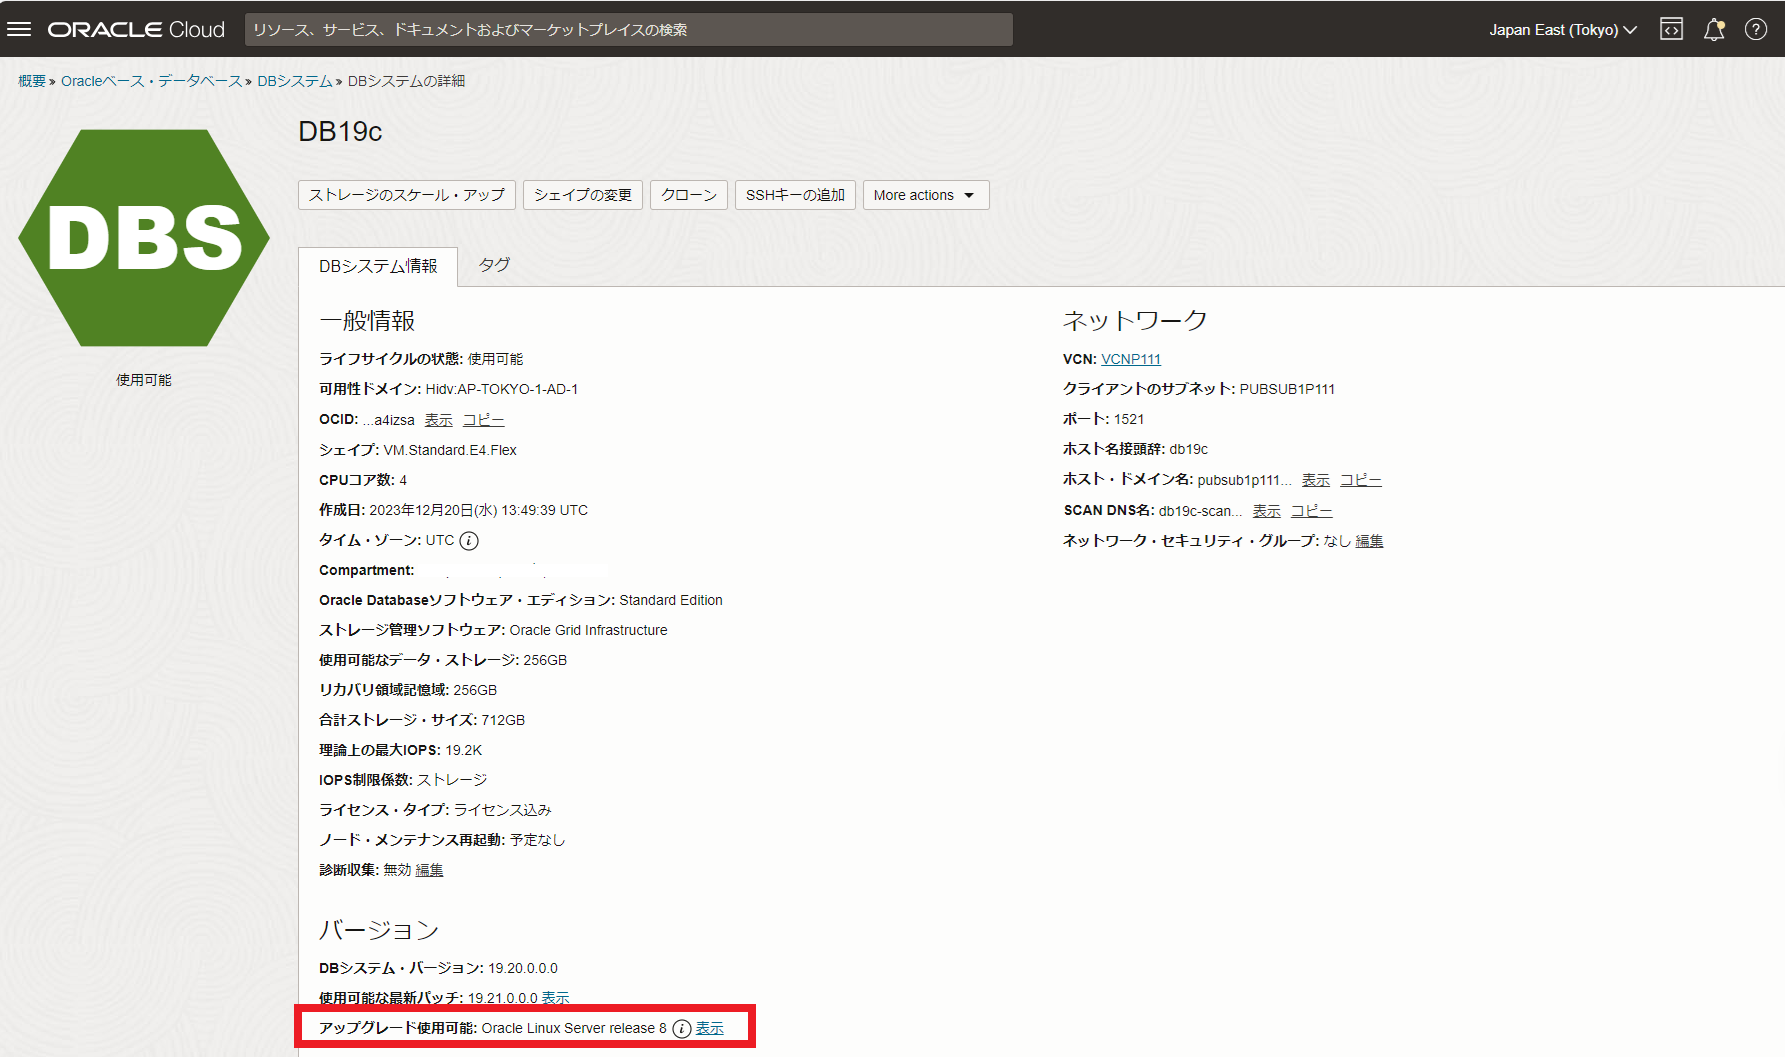
Task: Select the shape value VM.Standard.E4.Flex
Action: click(x=450, y=450)
